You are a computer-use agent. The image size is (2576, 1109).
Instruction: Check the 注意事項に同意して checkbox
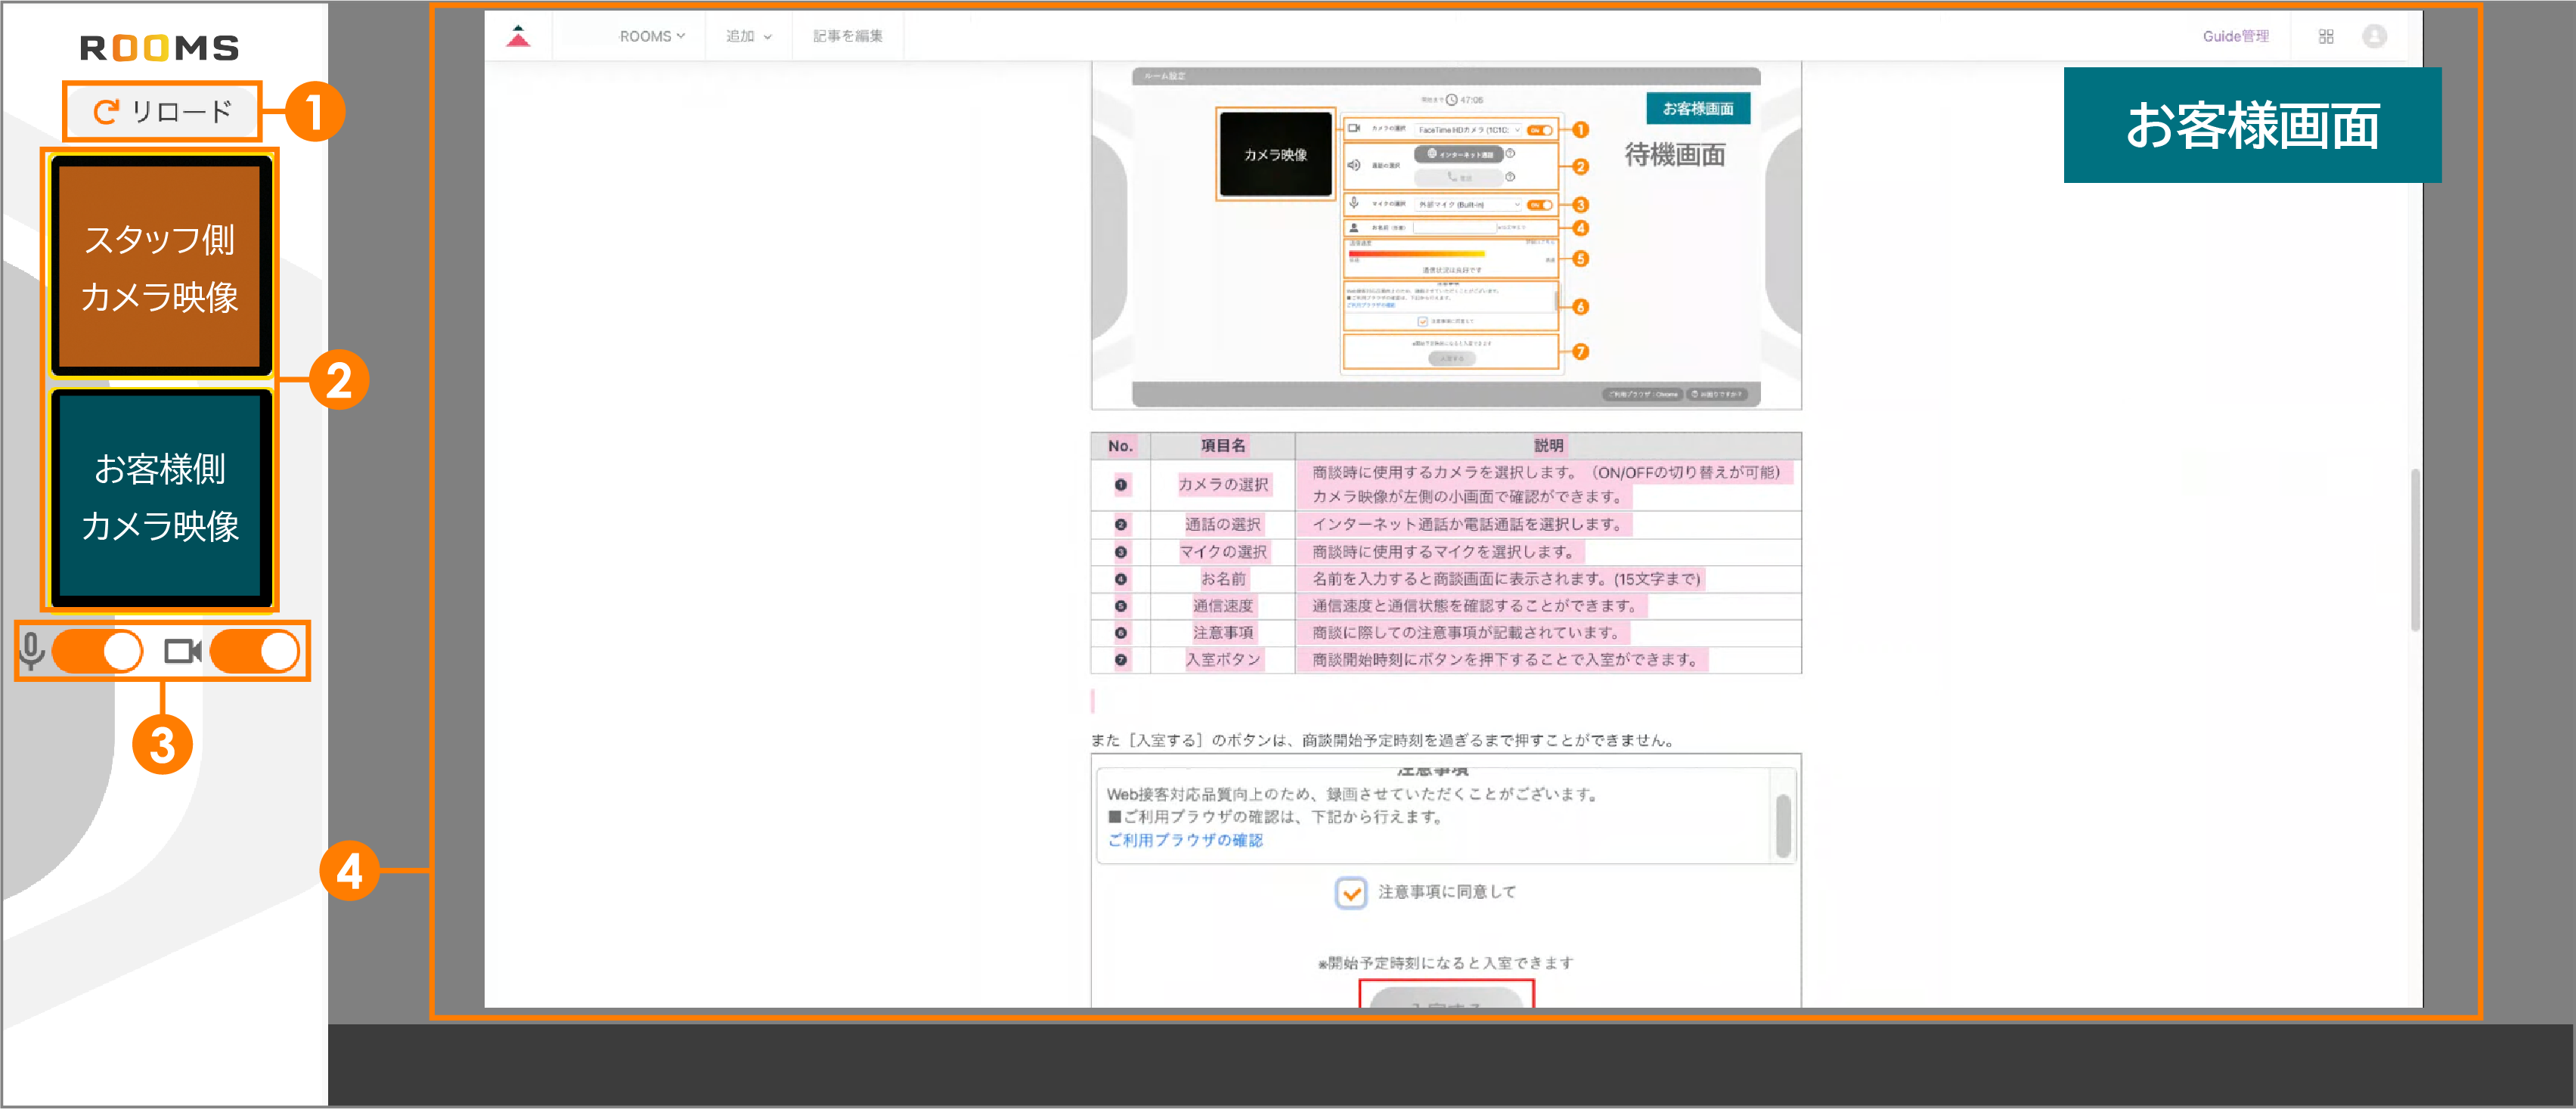pos(1351,892)
